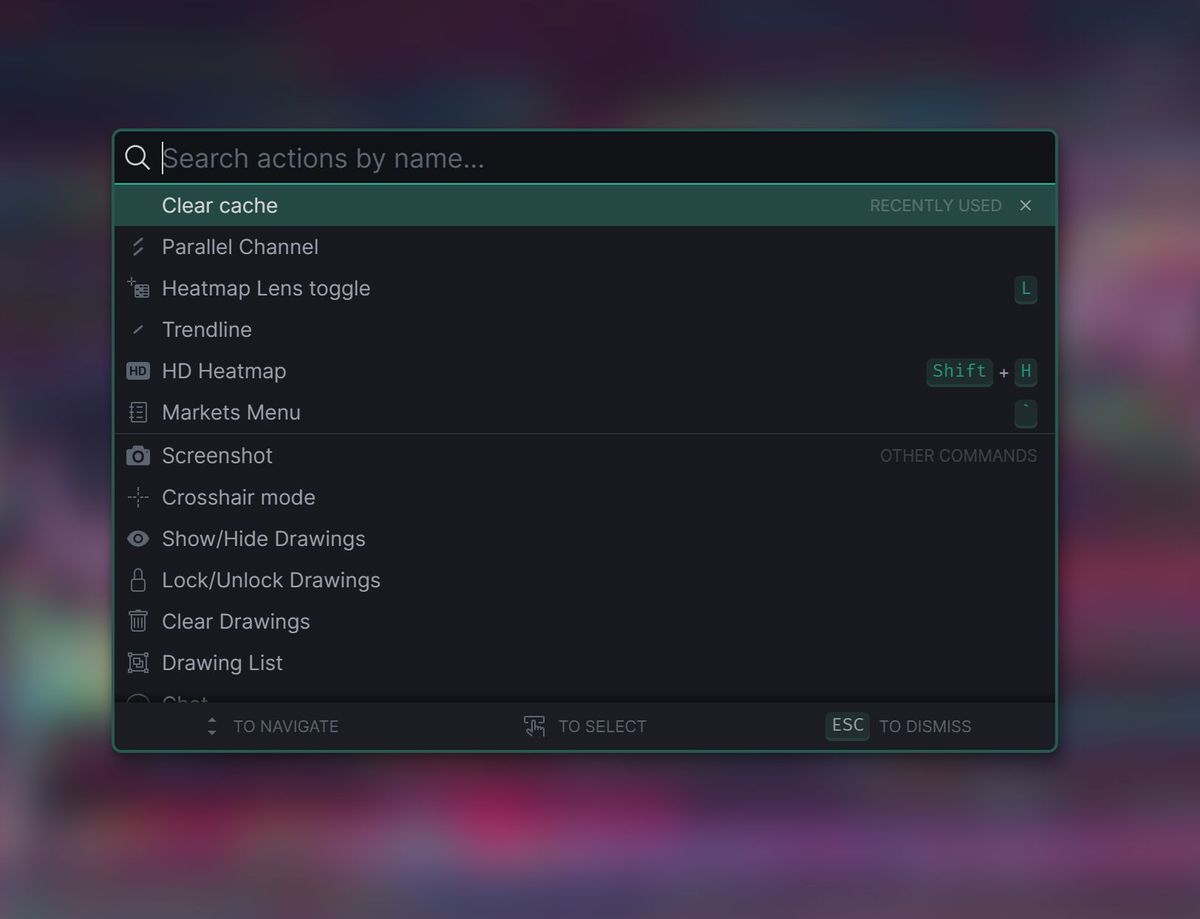This screenshot has width=1200, height=919.
Task: Activate the HD Heatmap command
Action: [585, 371]
